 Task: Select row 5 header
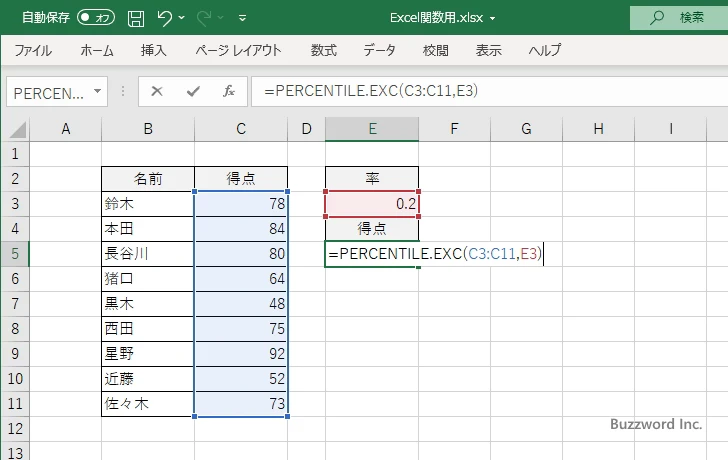[x=15, y=254]
